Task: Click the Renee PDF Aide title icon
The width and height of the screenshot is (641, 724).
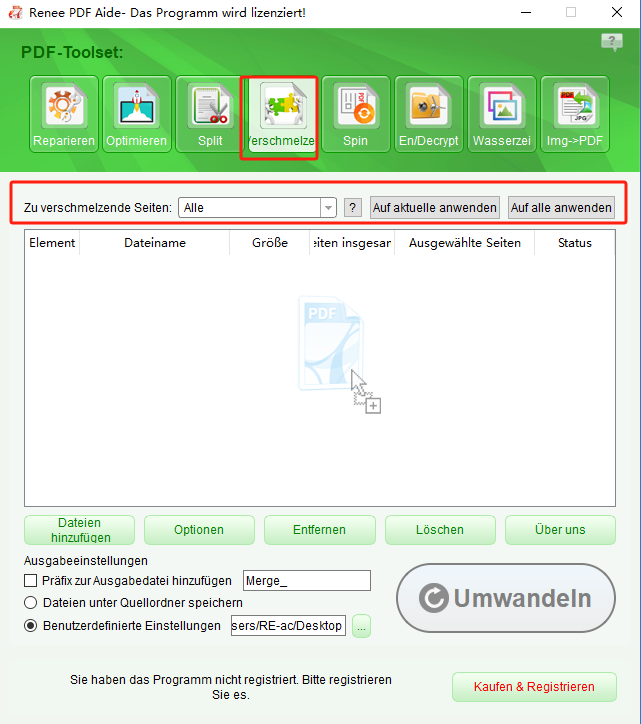Action: [16, 12]
